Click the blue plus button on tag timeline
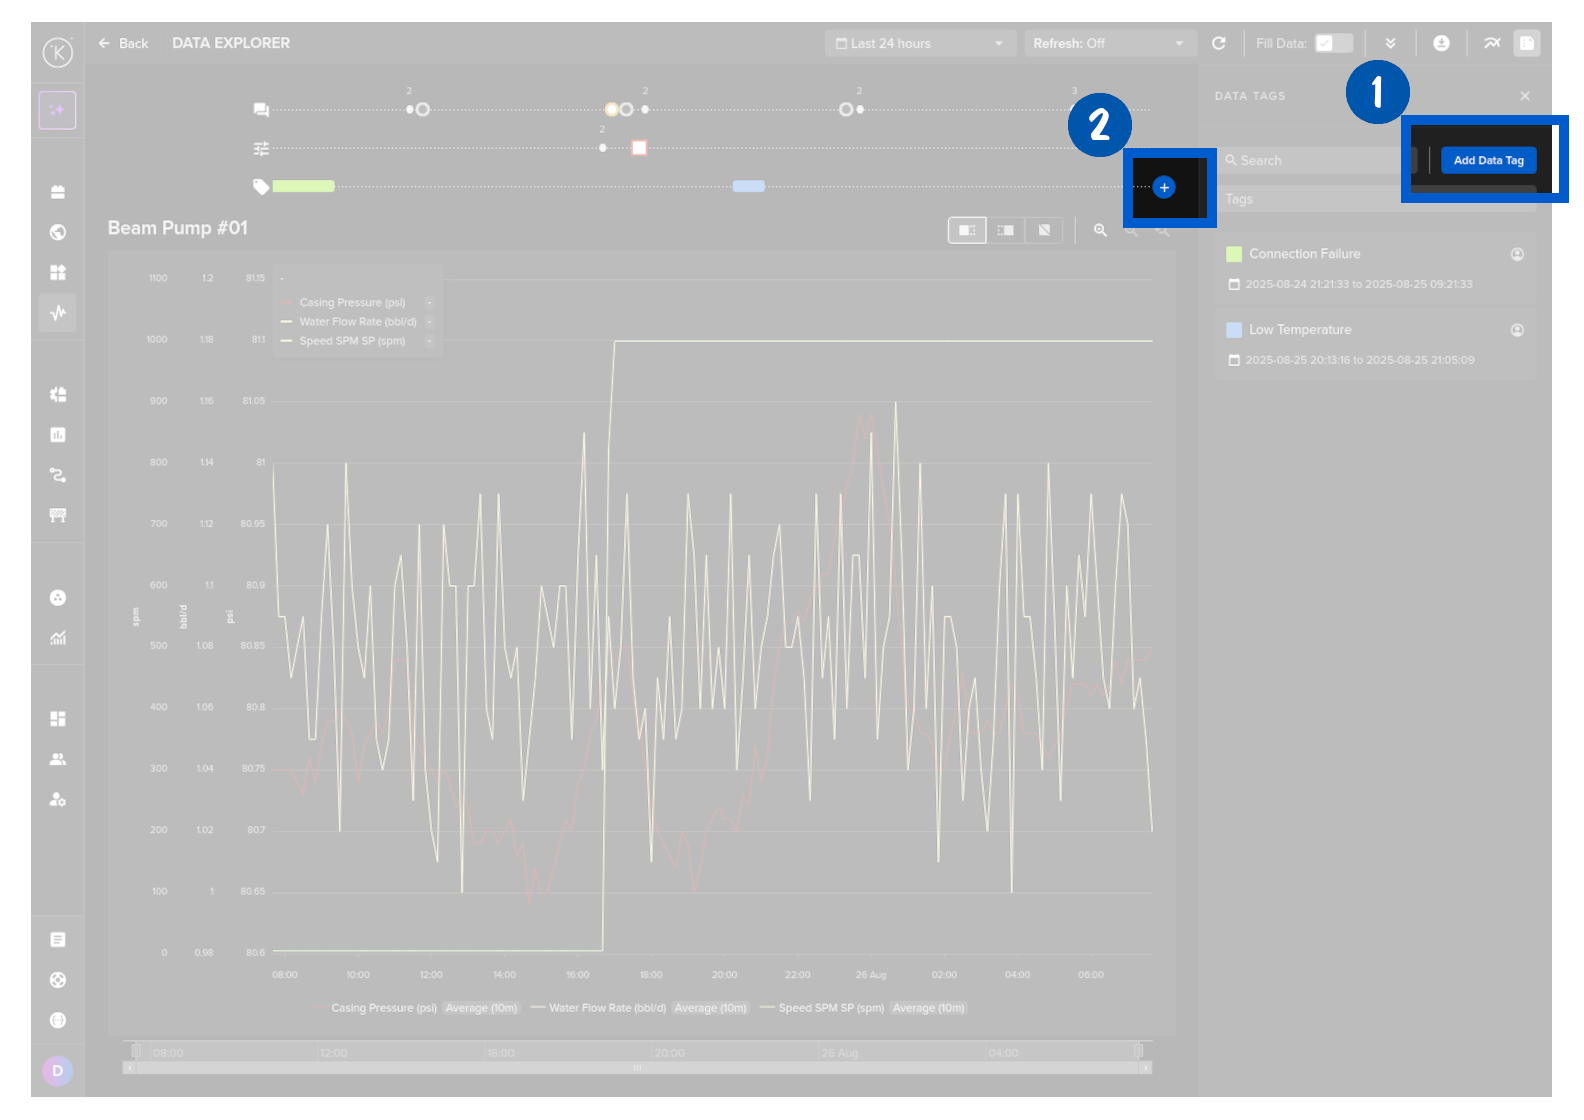The image size is (1584, 1120). [x=1163, y=188]
